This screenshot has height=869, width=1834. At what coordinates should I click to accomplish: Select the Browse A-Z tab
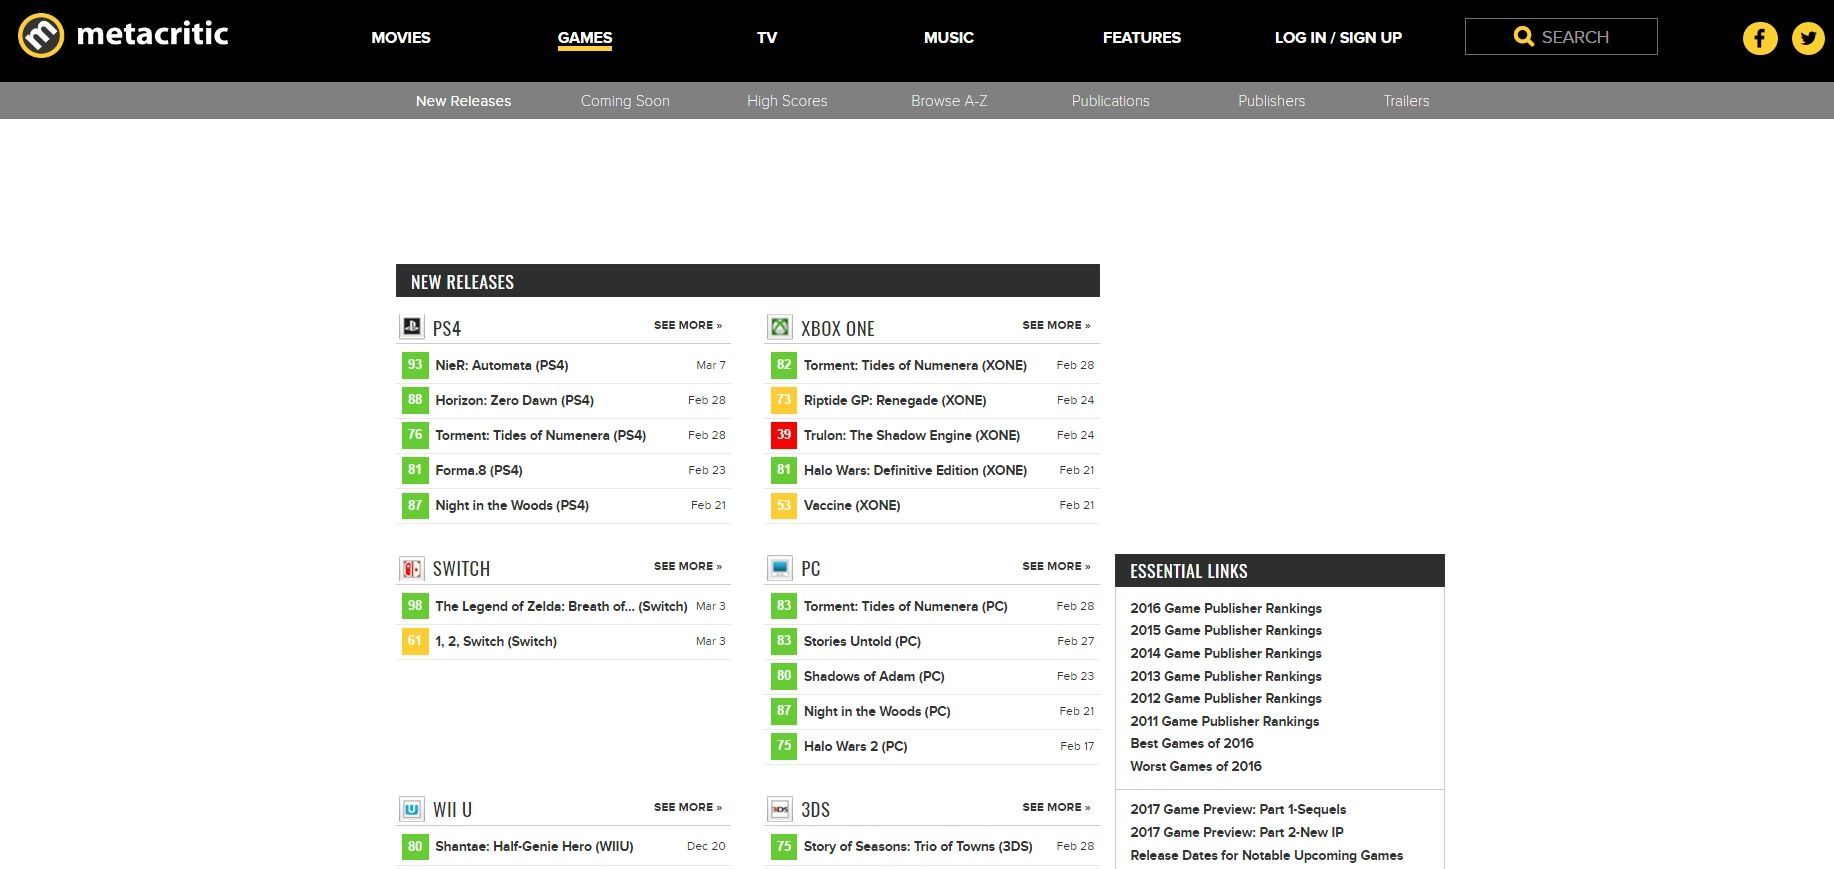[949, 101]
